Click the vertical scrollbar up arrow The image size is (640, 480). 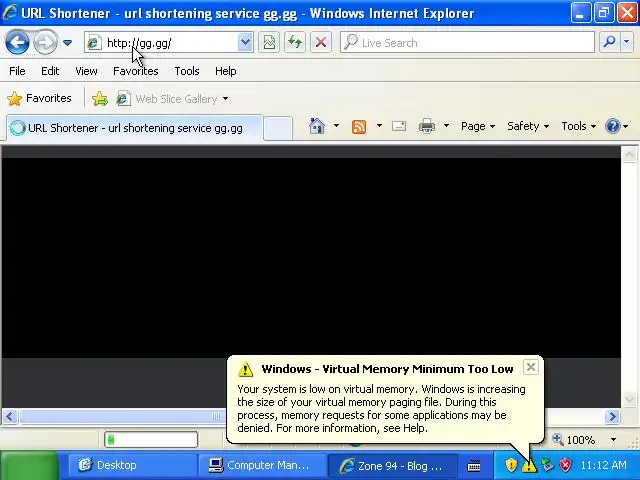629,154
